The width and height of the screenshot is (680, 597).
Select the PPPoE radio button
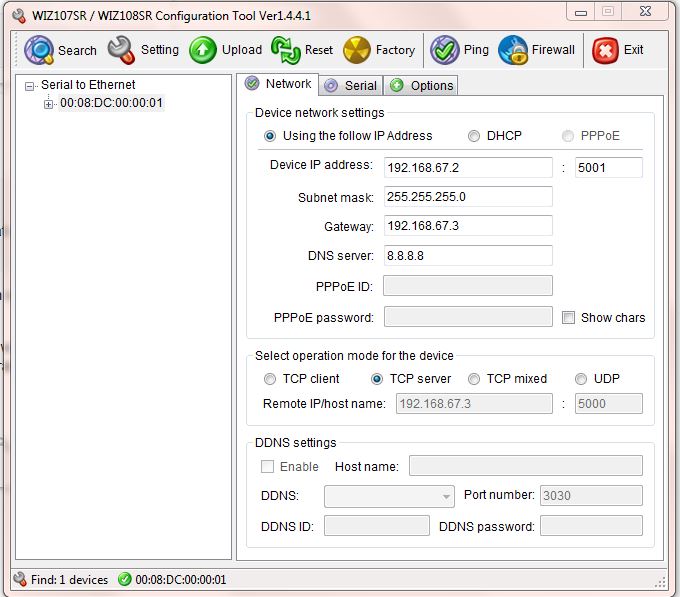coord(568,136)
